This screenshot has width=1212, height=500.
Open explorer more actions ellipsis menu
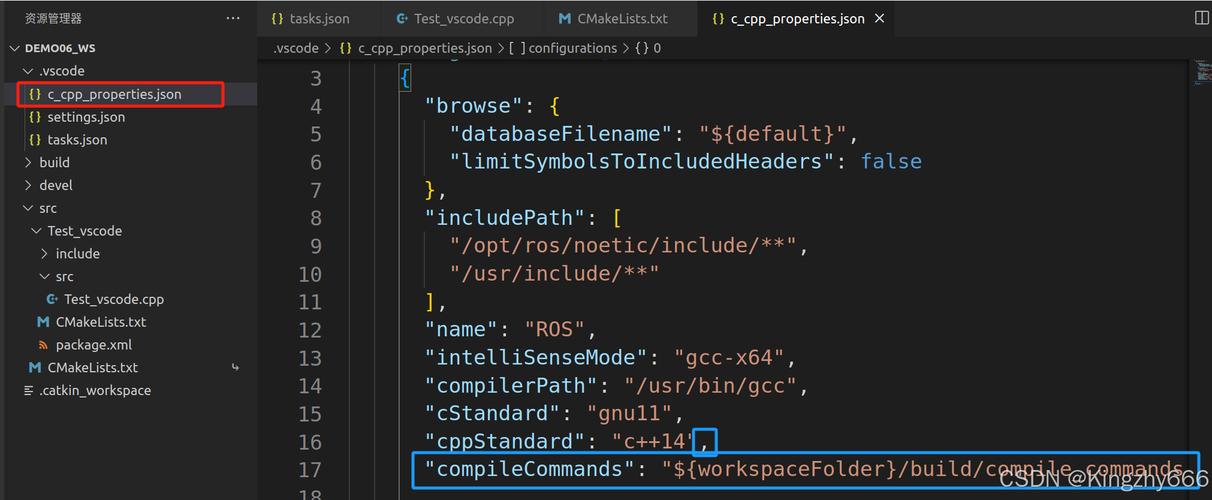coord(233,19)
